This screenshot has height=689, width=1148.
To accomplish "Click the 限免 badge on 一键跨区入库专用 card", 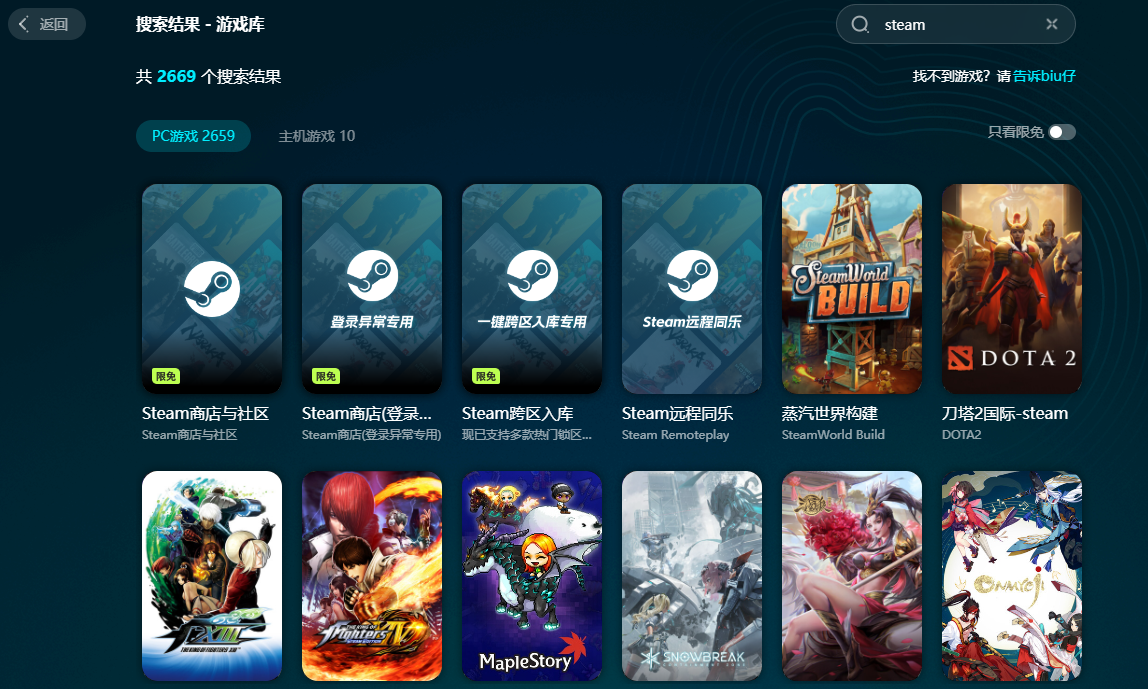I will pos(486,376).
